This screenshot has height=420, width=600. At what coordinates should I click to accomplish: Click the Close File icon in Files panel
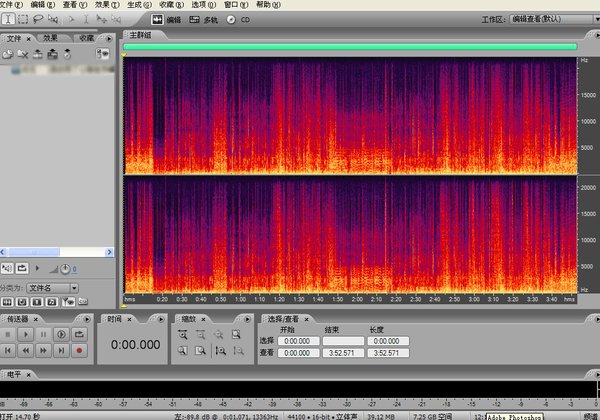click(23, 54)
